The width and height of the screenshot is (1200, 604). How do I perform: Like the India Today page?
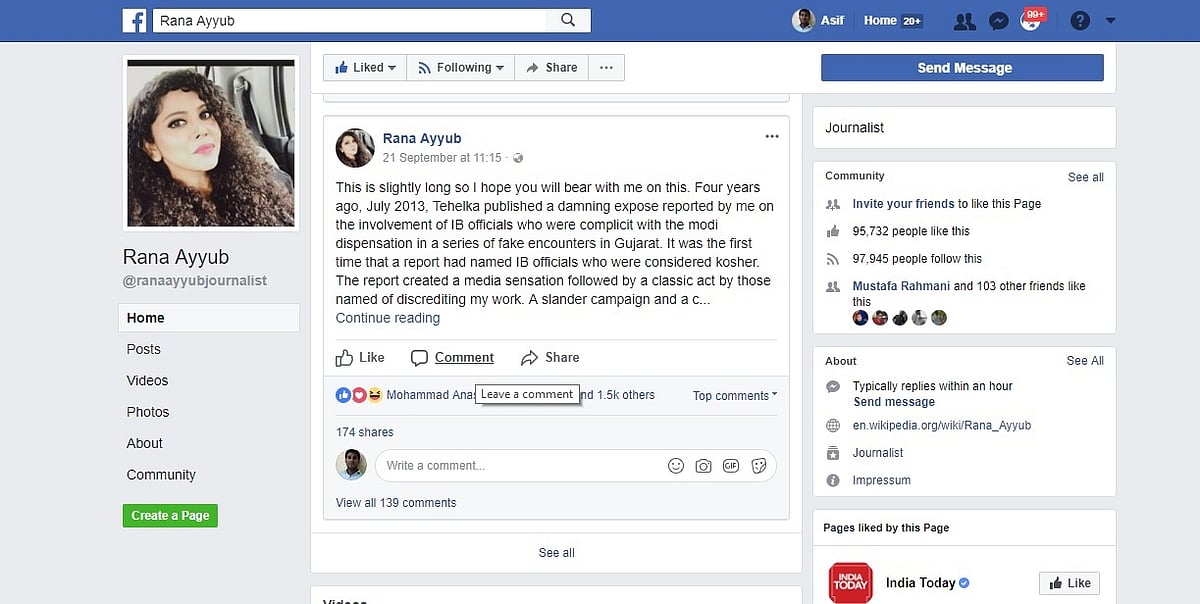point(1069,583)
